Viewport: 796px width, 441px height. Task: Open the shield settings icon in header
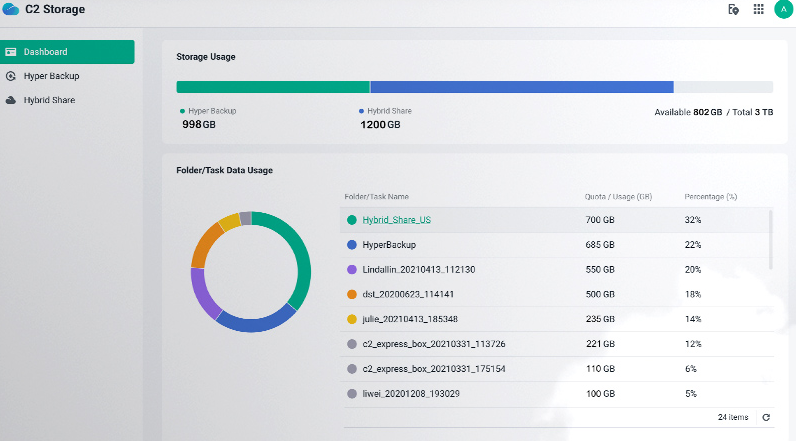[733, 10]
